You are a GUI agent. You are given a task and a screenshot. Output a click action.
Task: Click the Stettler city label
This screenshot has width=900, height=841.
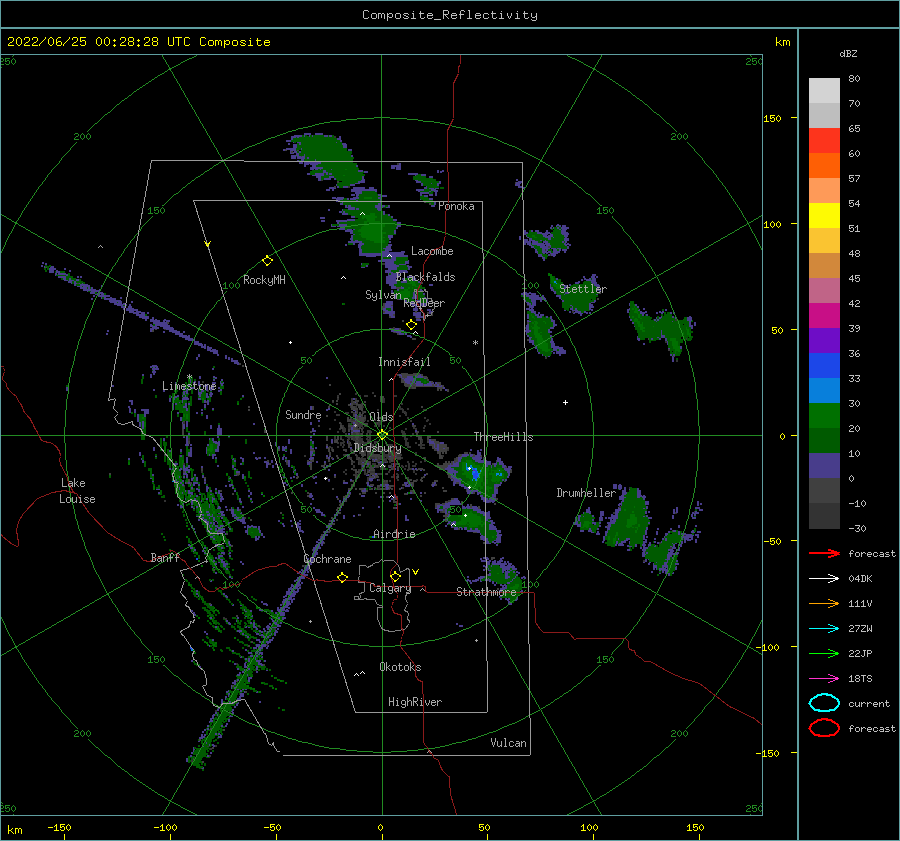583,289
